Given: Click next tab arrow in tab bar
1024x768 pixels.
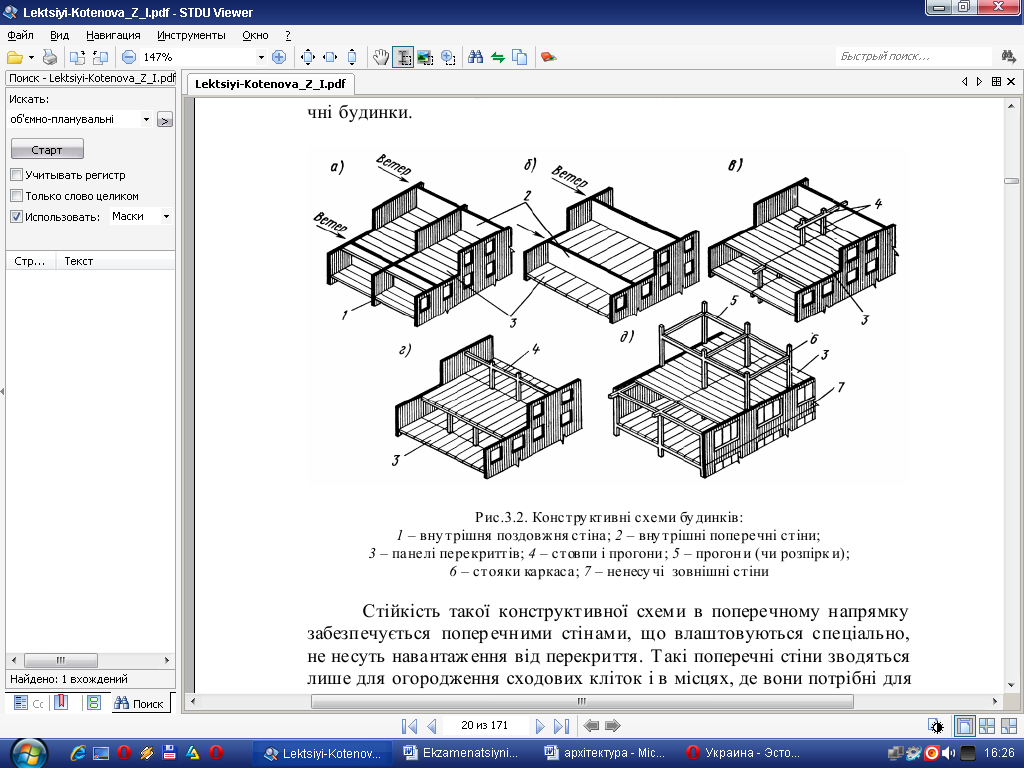Looking at the screenshot, I should pos(979,82).
